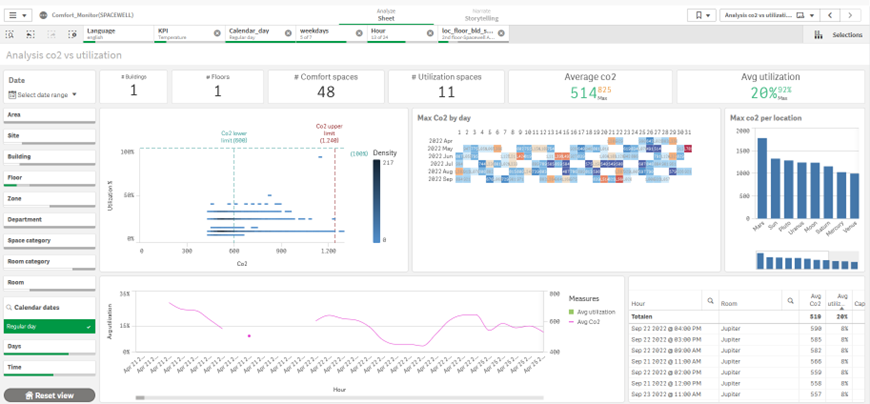
Task: Expand the Space category filter
Action: tap(49, 242)
